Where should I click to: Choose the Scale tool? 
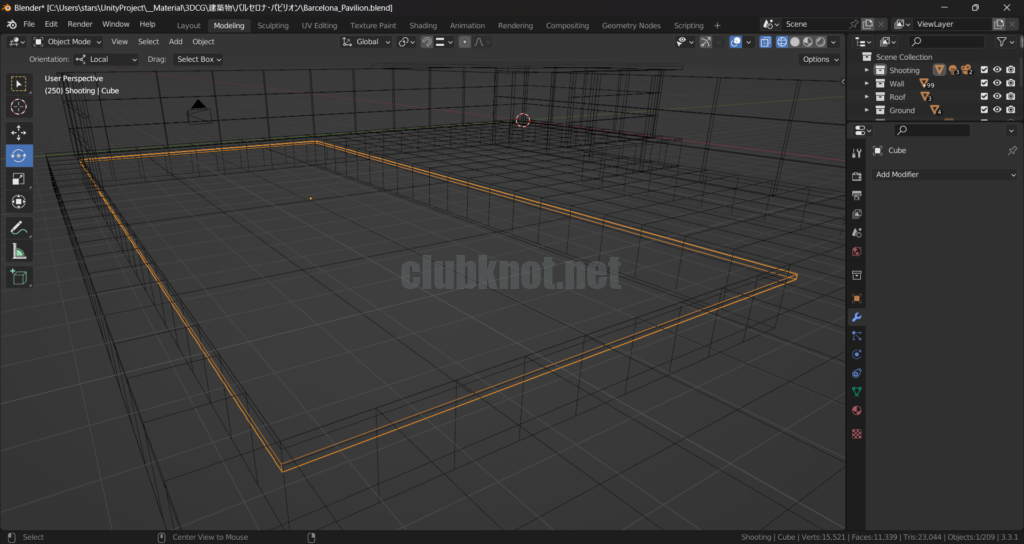(x=19, y=179)
